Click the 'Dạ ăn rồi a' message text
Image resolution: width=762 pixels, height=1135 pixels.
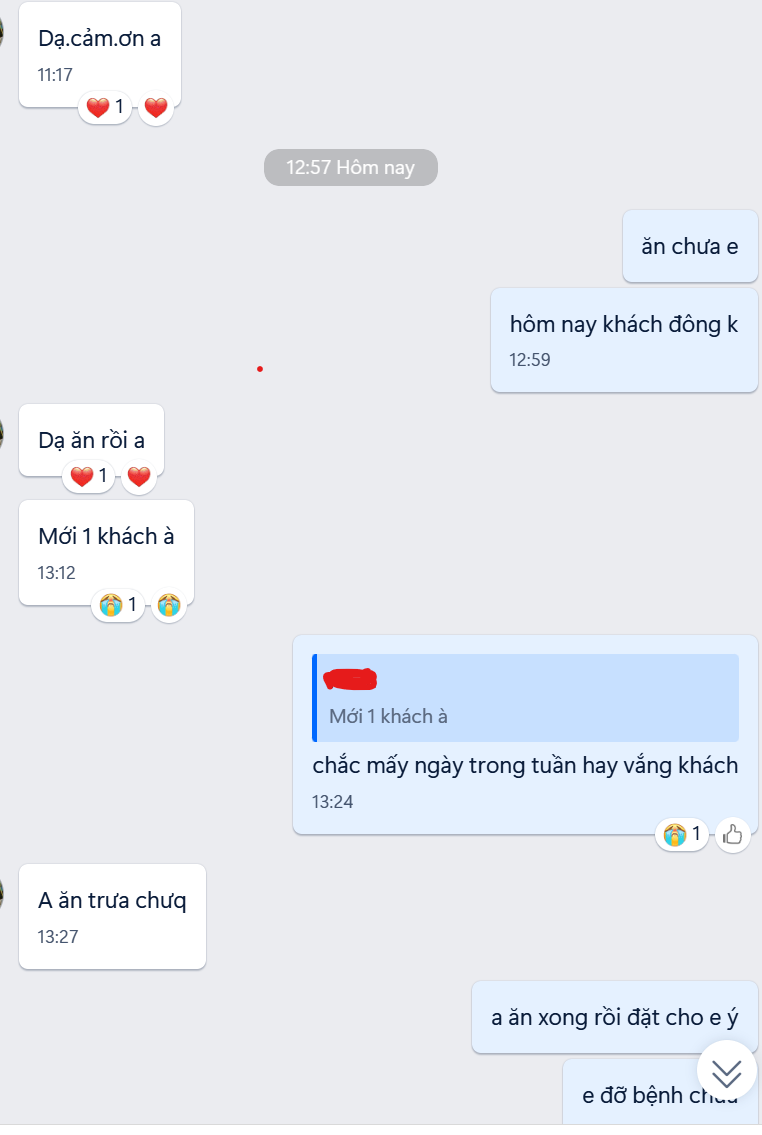click(x=92, y=440)
